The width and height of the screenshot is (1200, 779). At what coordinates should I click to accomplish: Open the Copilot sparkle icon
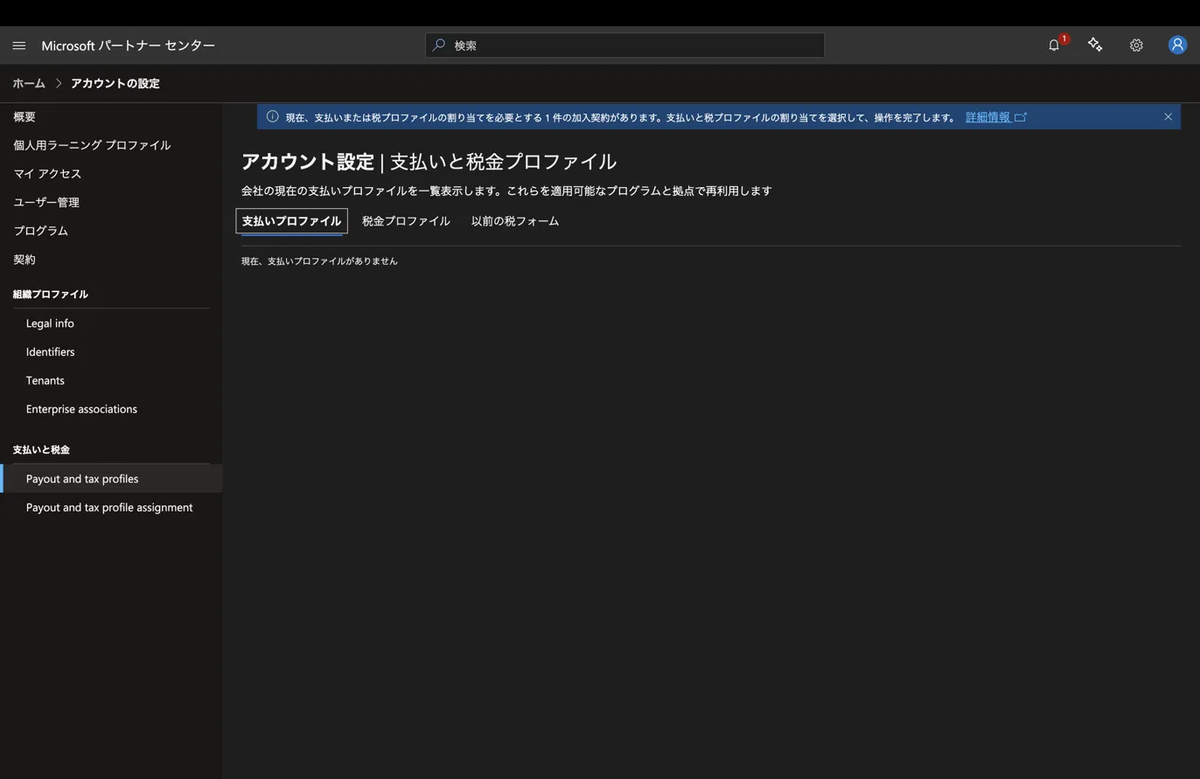[x=1095, y=45]
